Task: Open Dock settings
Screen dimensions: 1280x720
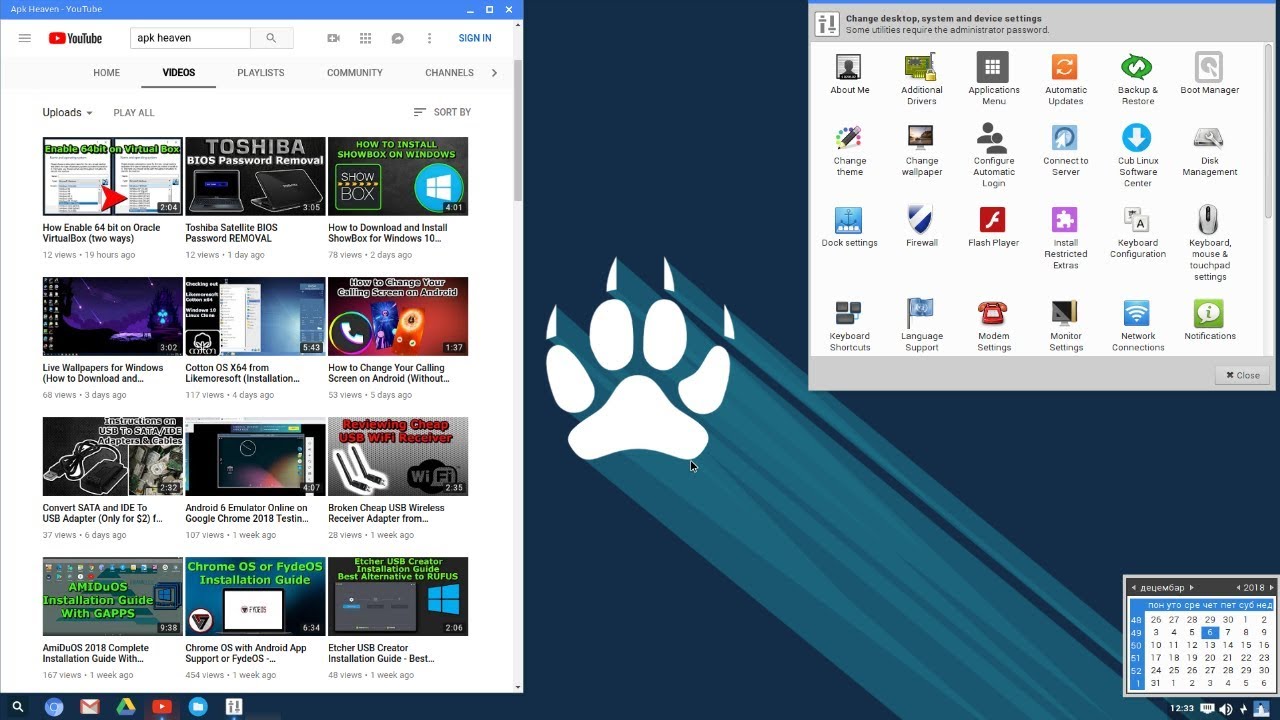Action: click(x=849, y=227)
